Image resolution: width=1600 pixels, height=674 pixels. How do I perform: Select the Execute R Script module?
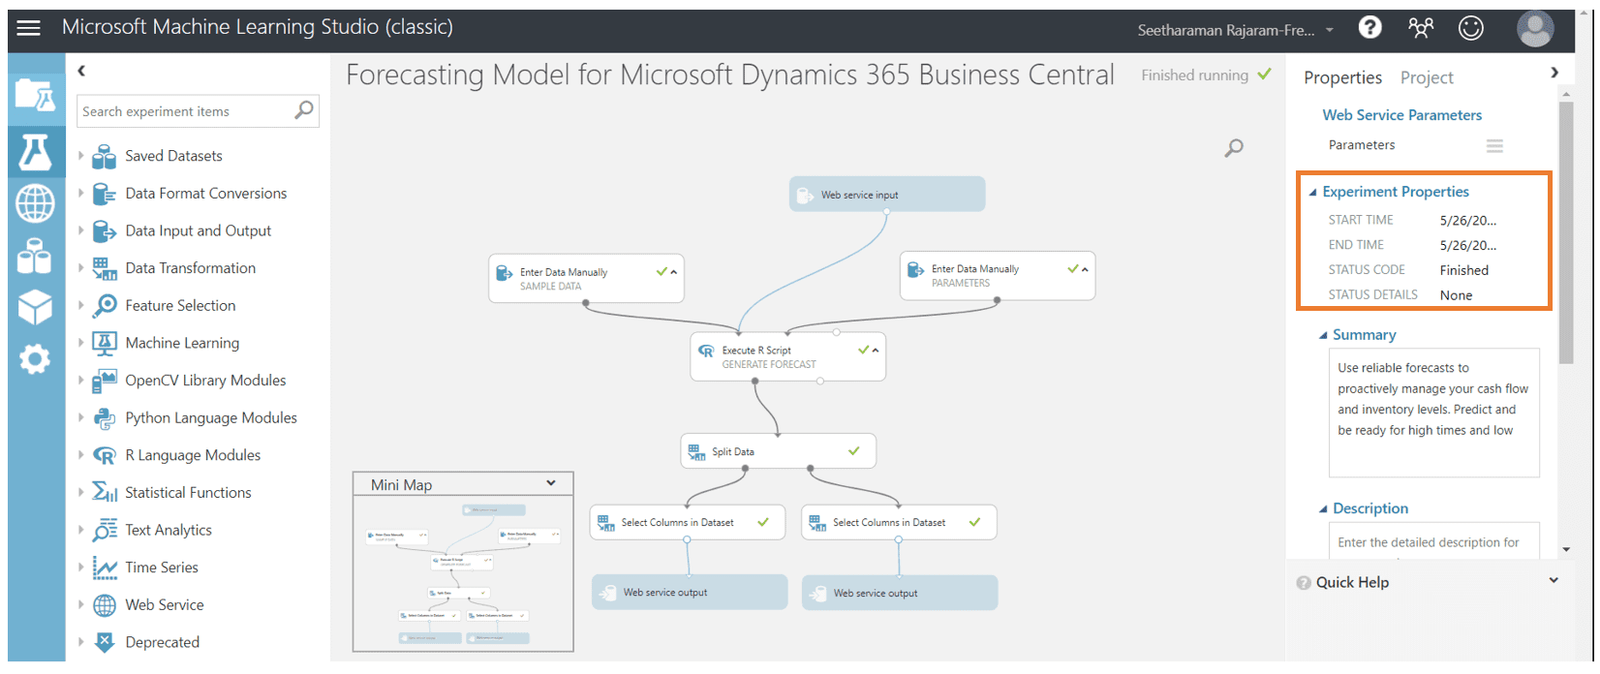click(788, 357)
